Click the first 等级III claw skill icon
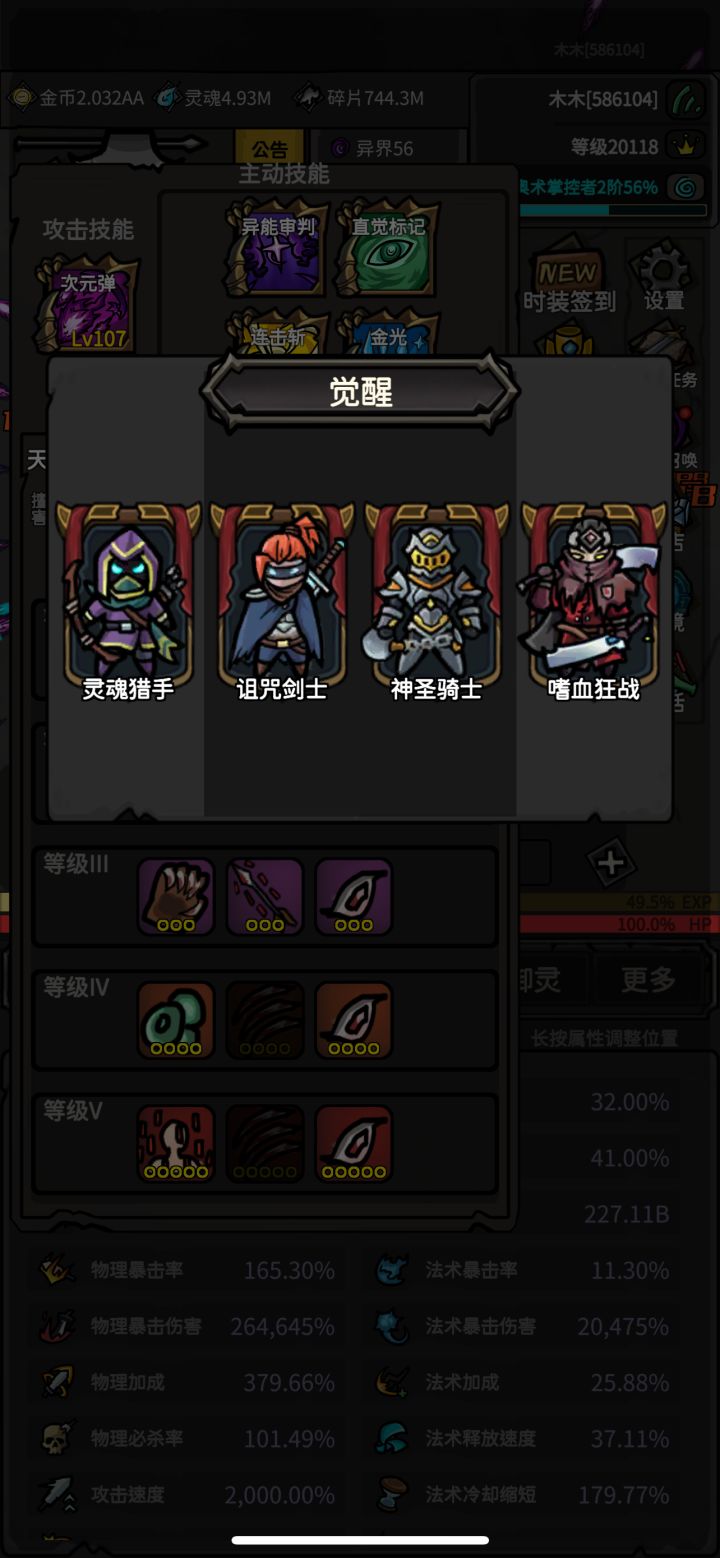 (176, 897)
